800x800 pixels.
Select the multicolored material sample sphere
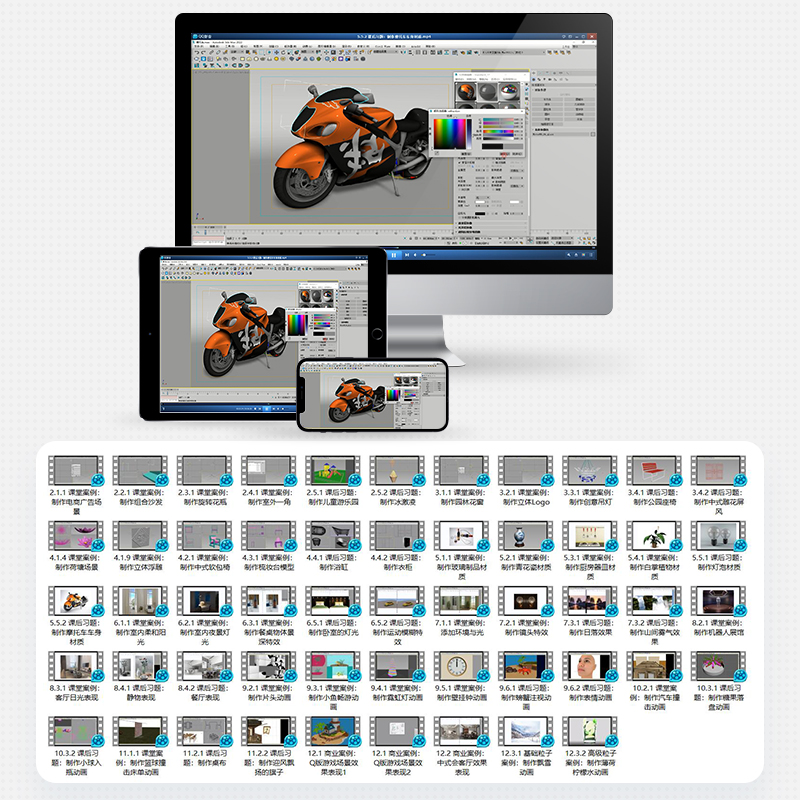pyautogui.click(x=508, y=92)
